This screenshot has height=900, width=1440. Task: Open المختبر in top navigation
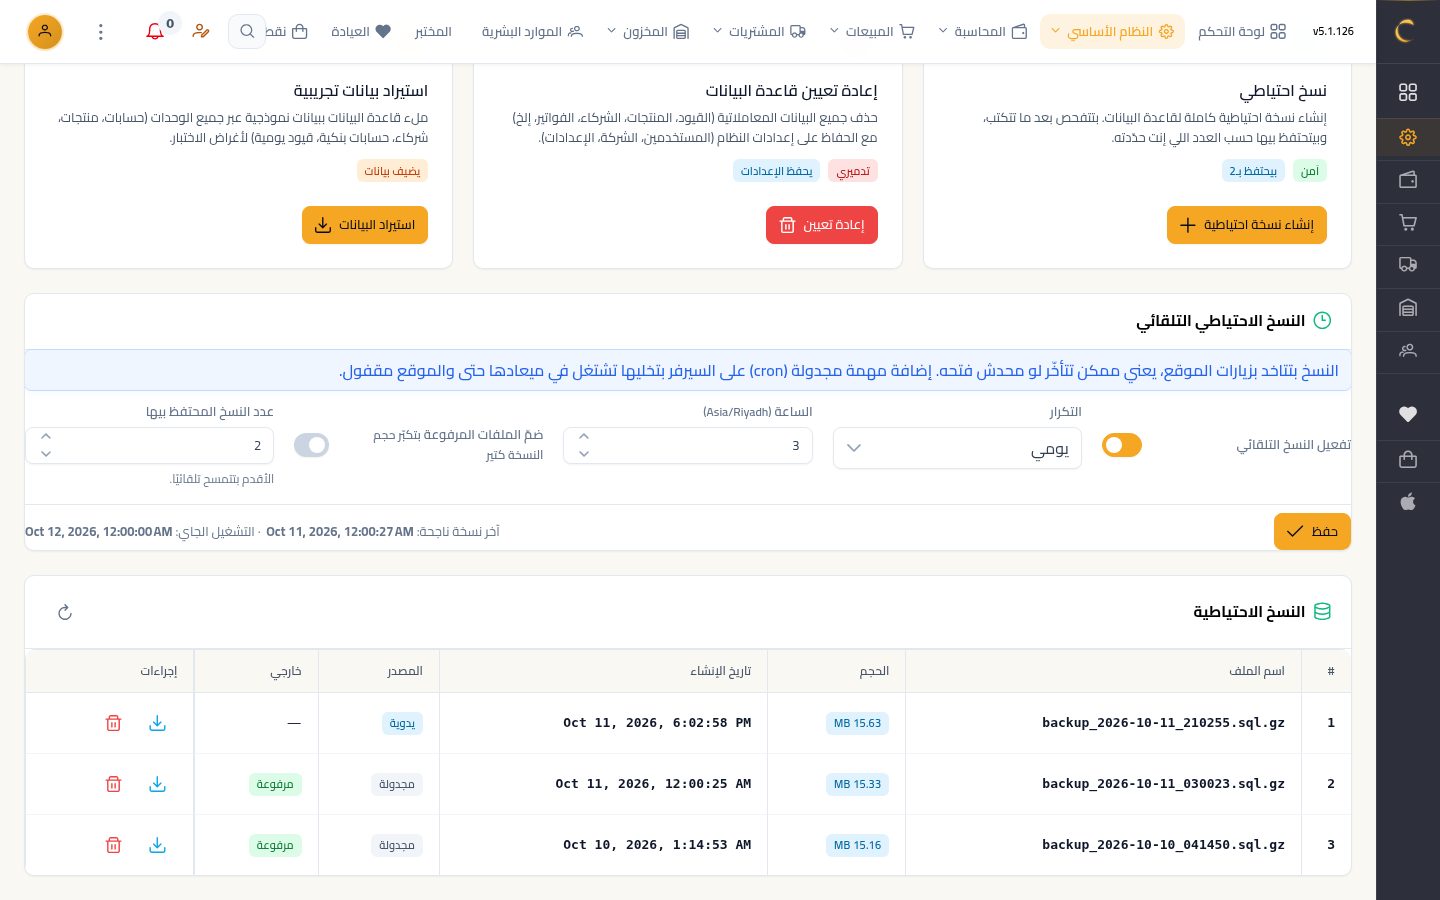433,32
